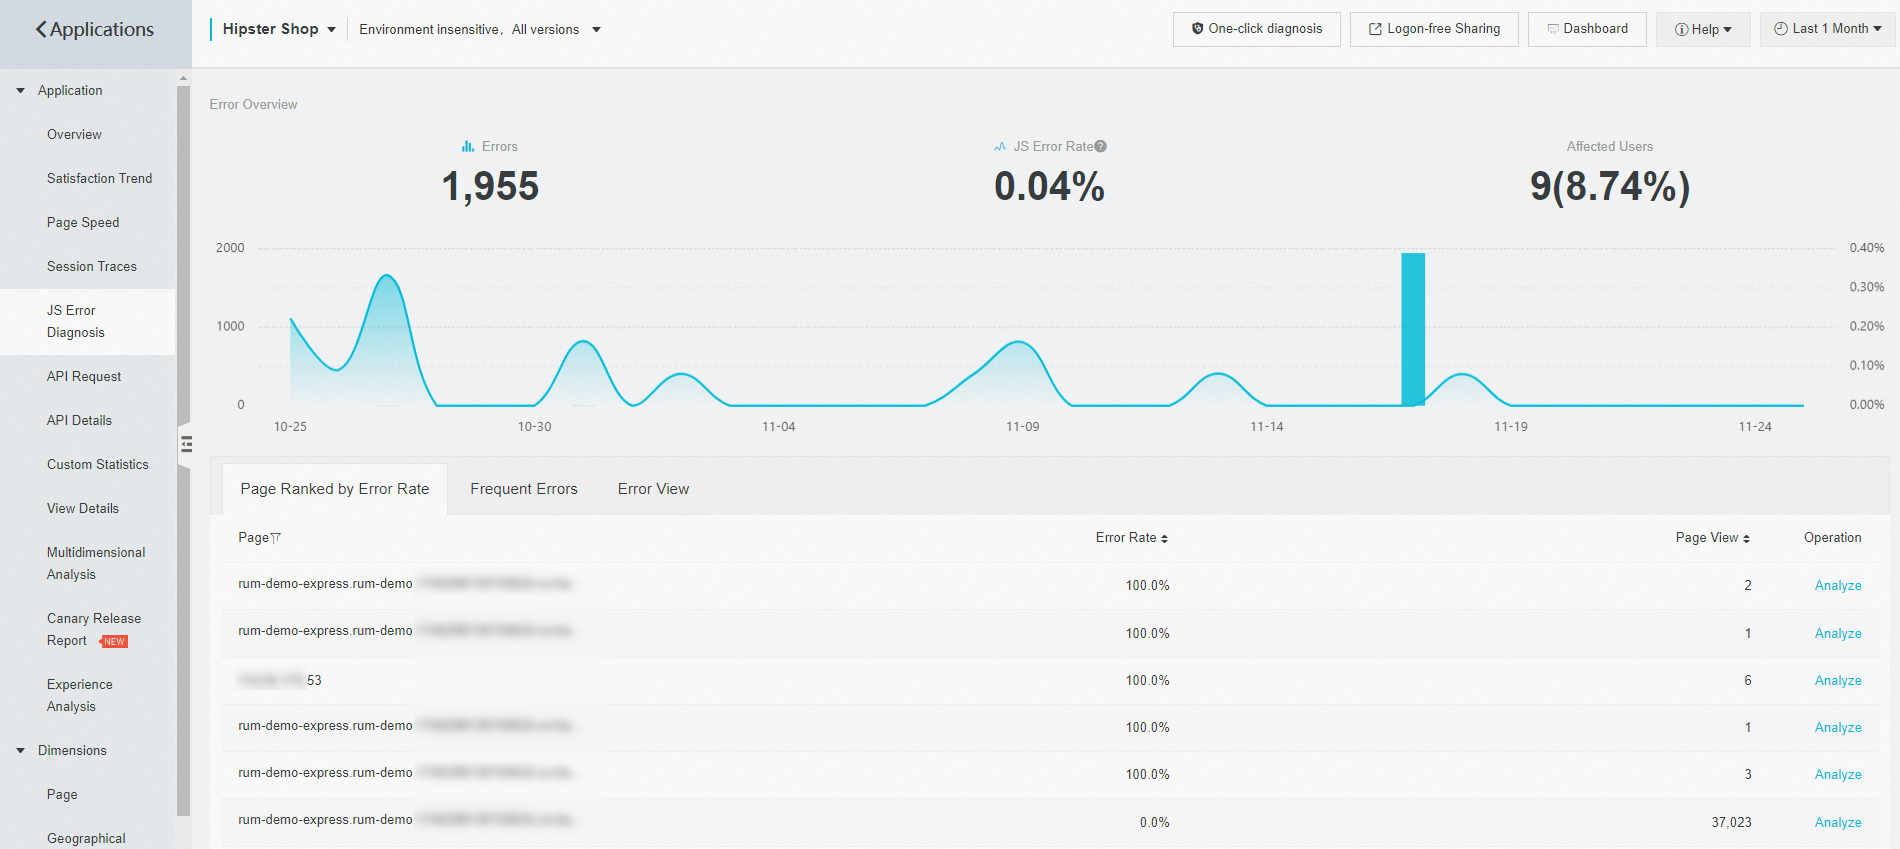Screen dimensions: 1900x849
Task: Collapse the Dimensions section in sidebar
Action: pos(20,751)
